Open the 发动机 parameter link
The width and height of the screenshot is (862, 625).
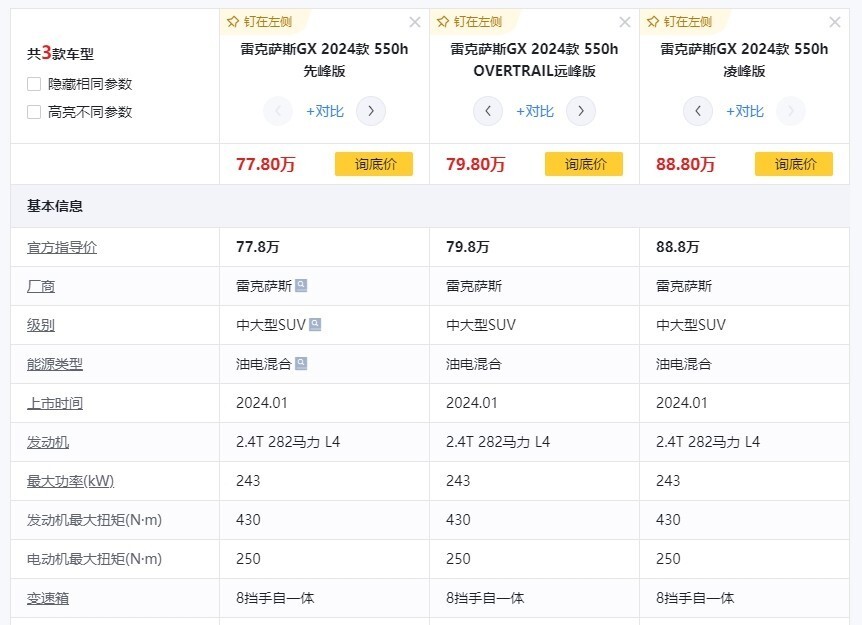[x=48, y=442]
